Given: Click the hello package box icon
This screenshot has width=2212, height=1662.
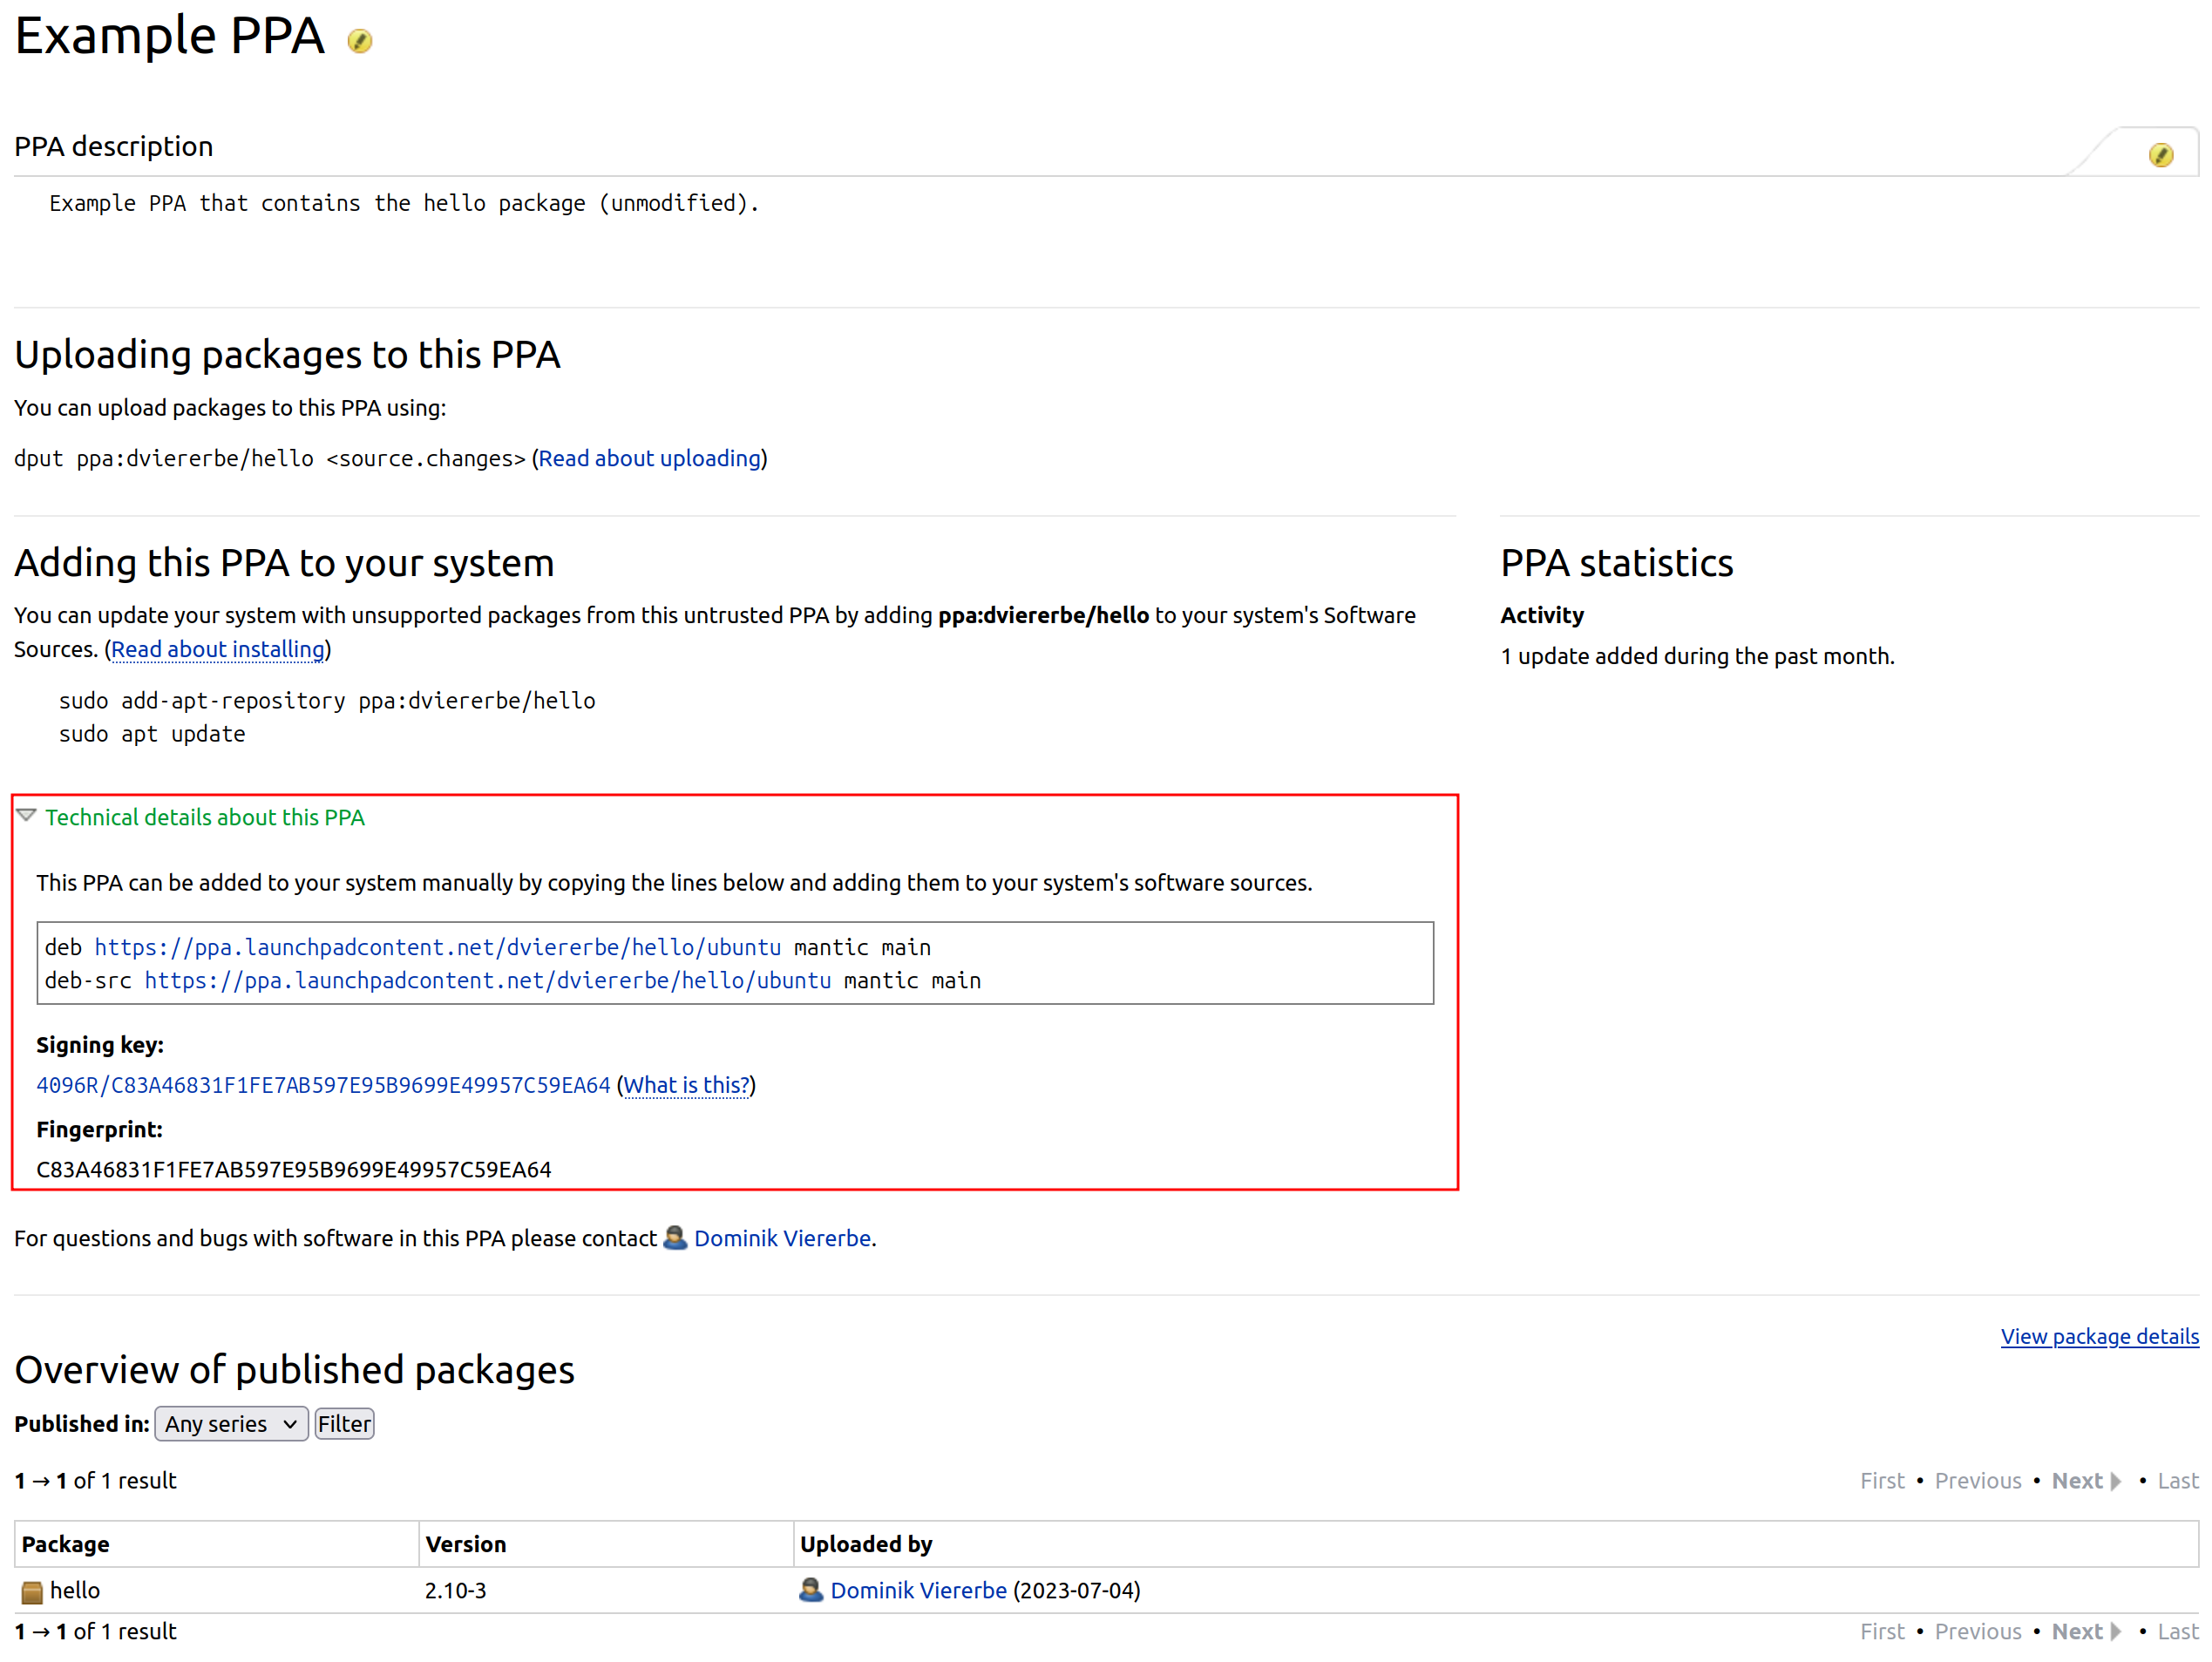Looking at the screenshot, I should click(x=32, y=1591).
